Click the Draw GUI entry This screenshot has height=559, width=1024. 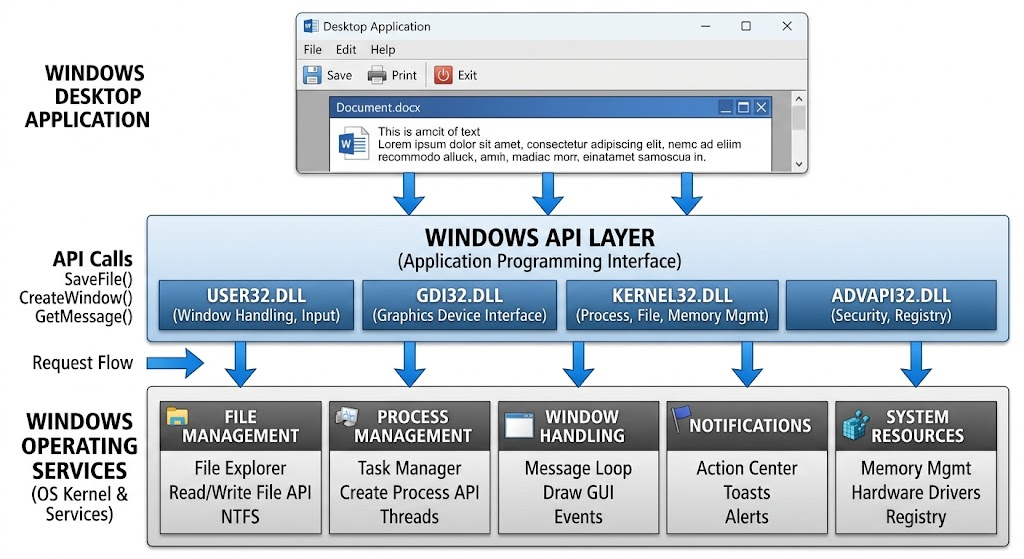[579, 492]
